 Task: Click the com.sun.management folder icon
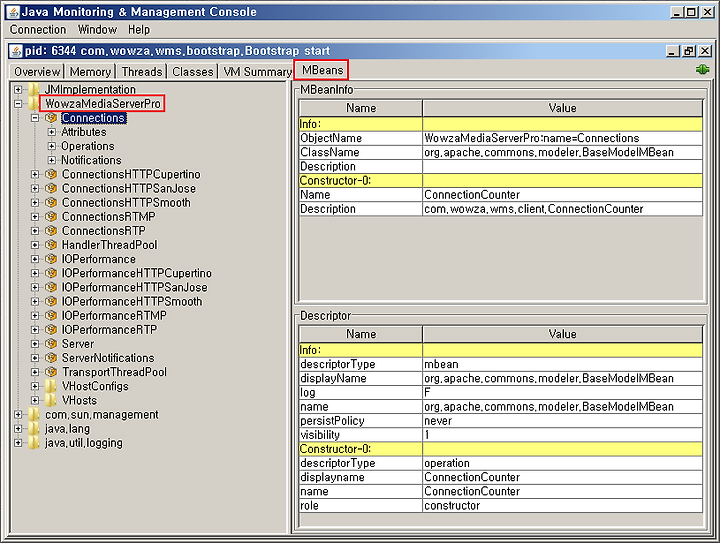coord(34,414)
